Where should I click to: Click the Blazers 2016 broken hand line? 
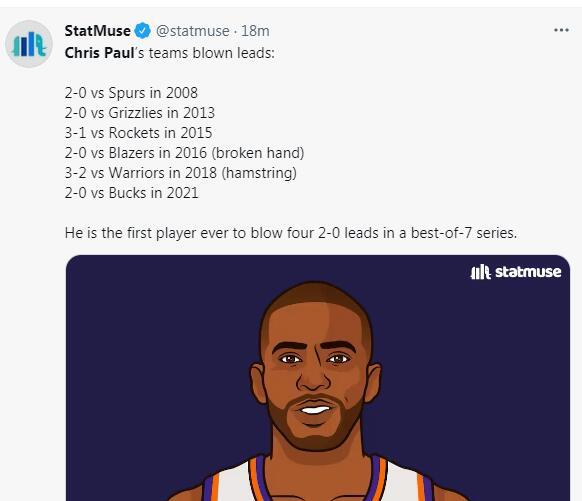coord(184,153)
